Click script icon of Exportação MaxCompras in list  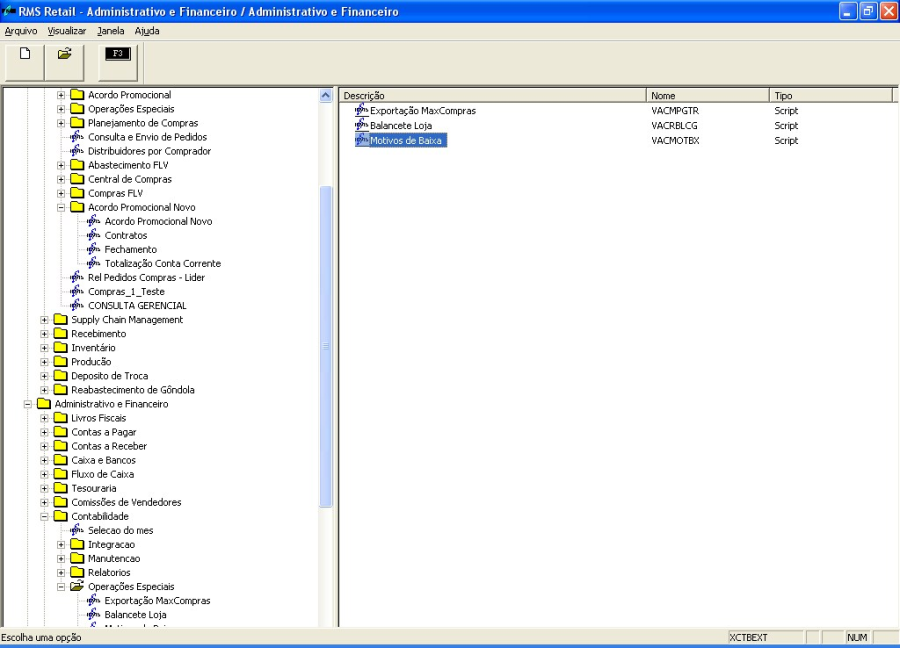pos(361,110)
